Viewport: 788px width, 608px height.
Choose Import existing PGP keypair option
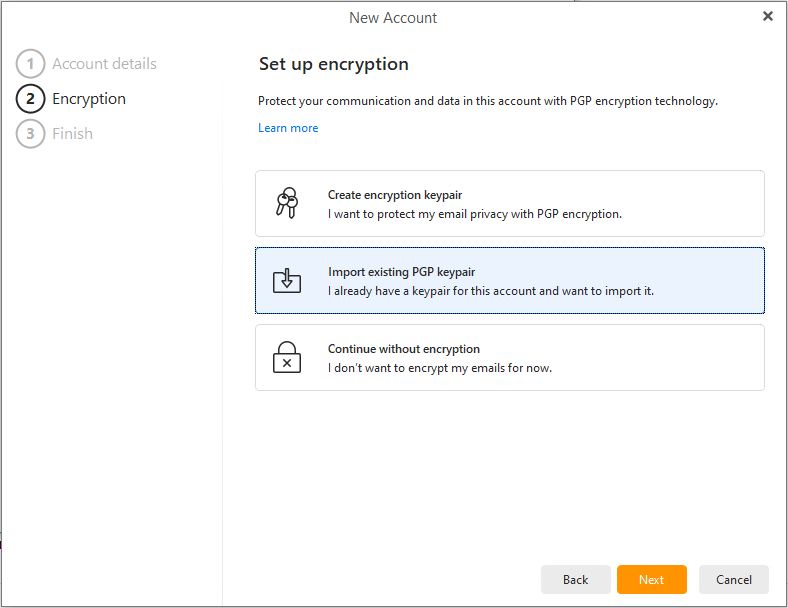510,280
